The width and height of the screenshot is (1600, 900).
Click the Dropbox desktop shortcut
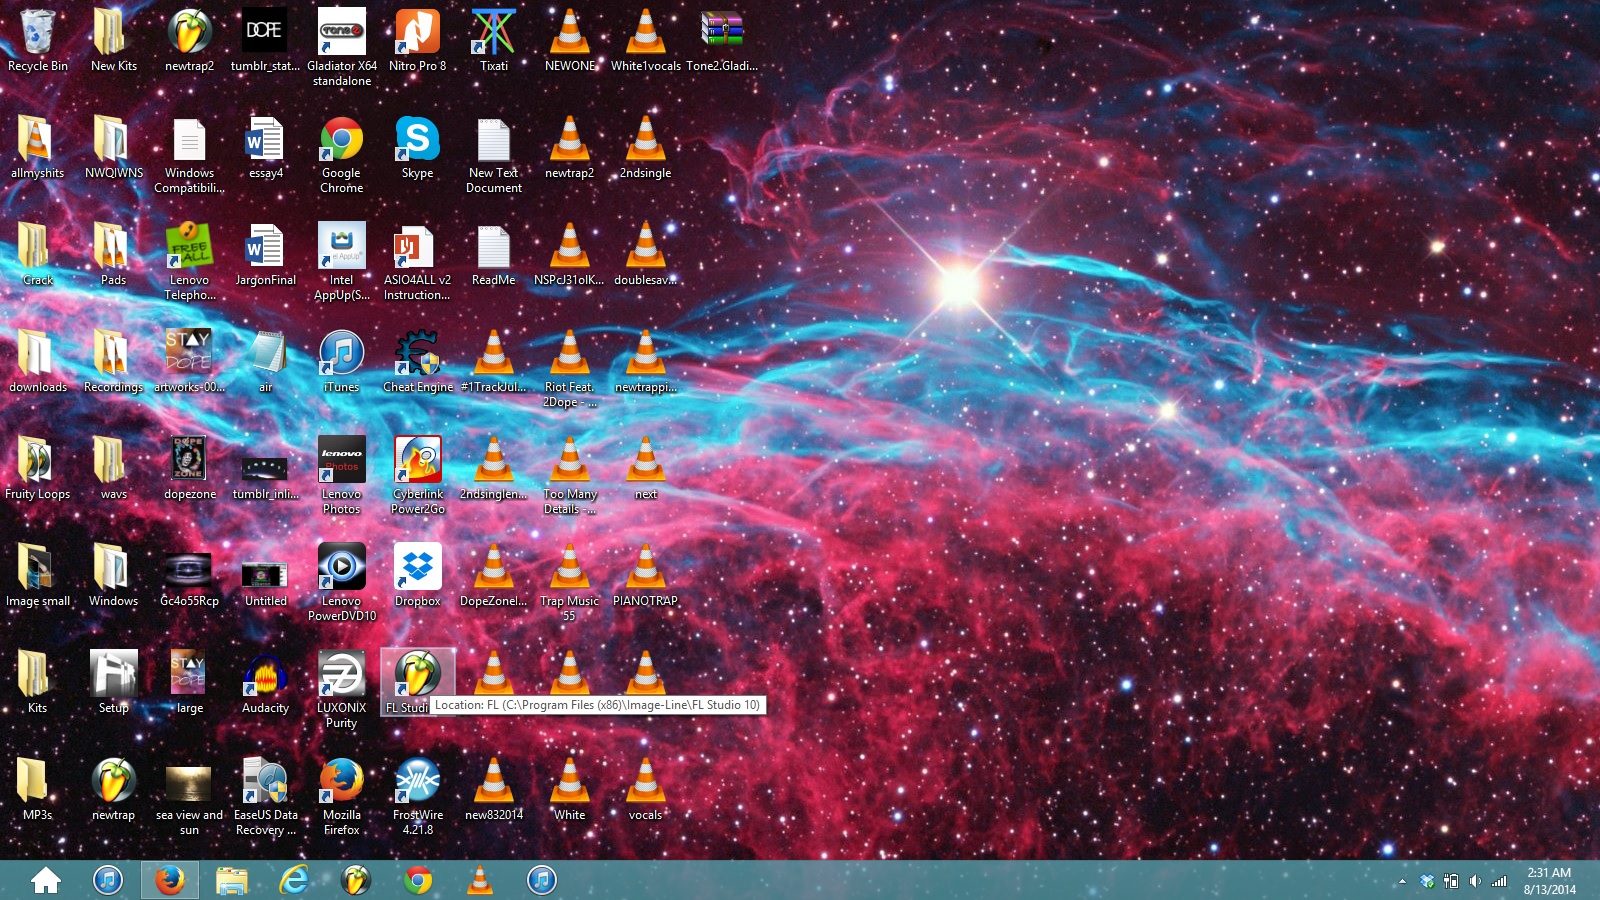click(417, 569)
